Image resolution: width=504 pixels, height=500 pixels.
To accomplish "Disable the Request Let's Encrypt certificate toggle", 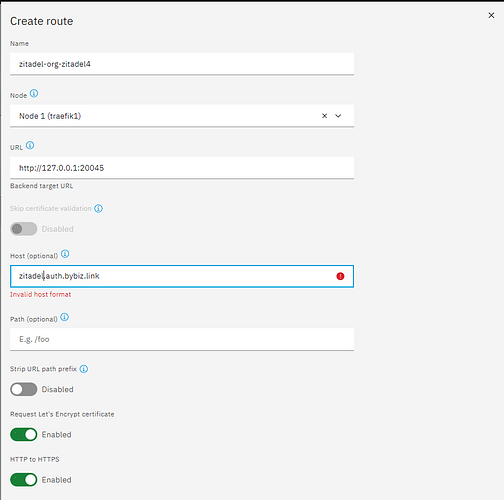I will point(24,435).
